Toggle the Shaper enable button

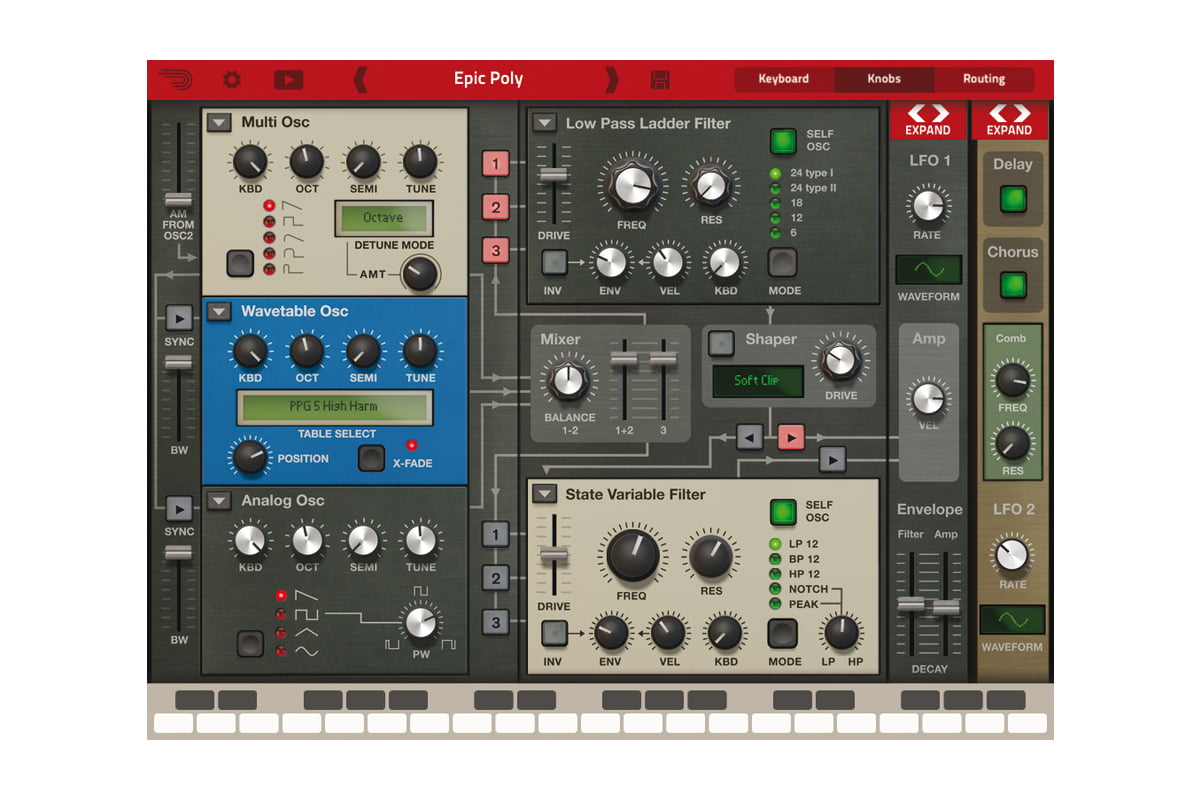pyautogui.click(x=721, y=343)
